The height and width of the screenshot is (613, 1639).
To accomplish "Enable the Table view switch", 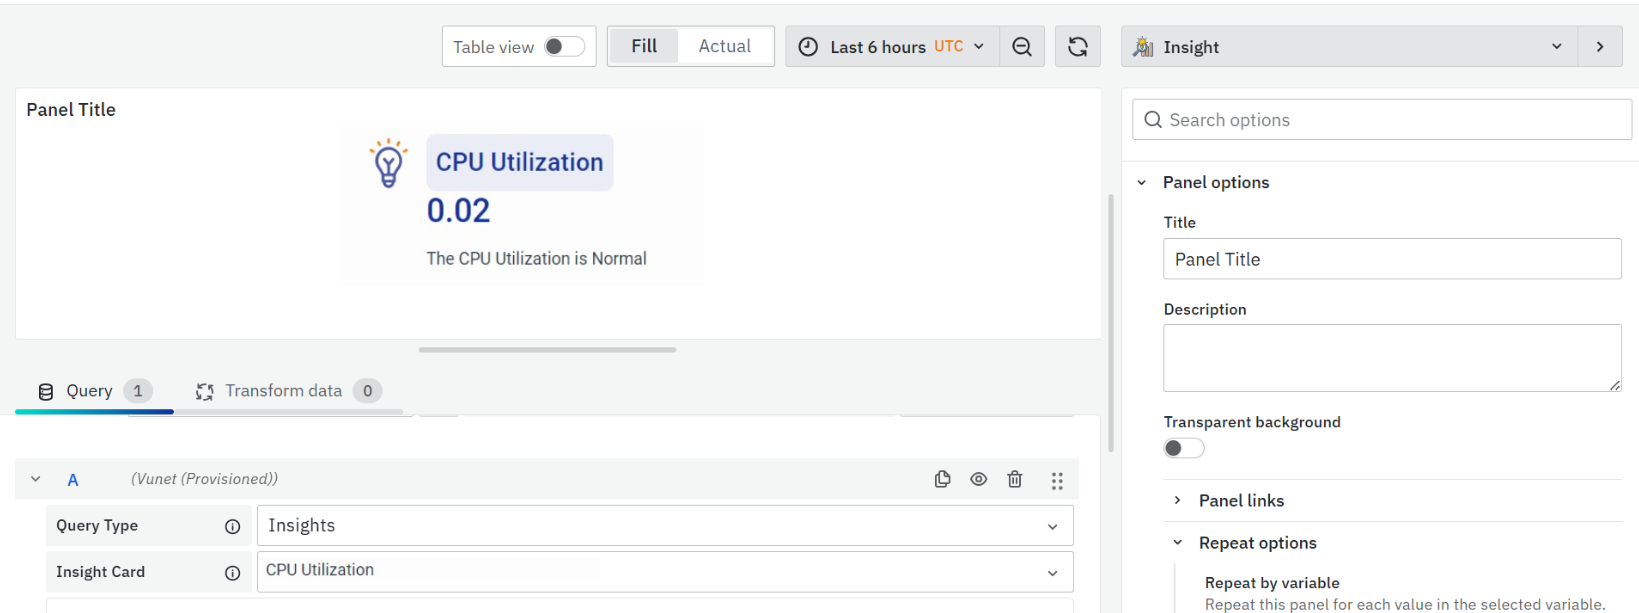I will tap(564, 47).
